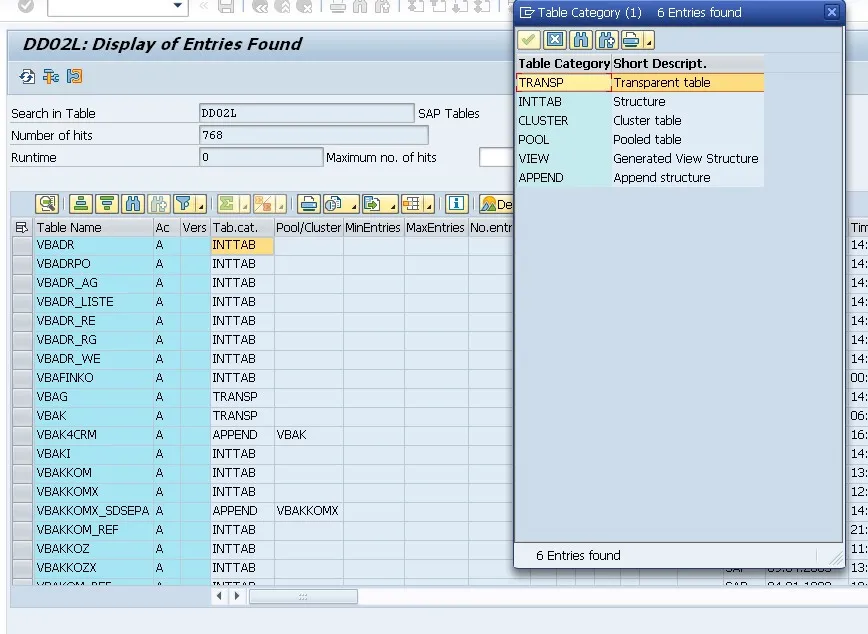This screenshot has height=634, width=868.
Task: Select the APPEND entry in the popup
Action: point(640,178)
